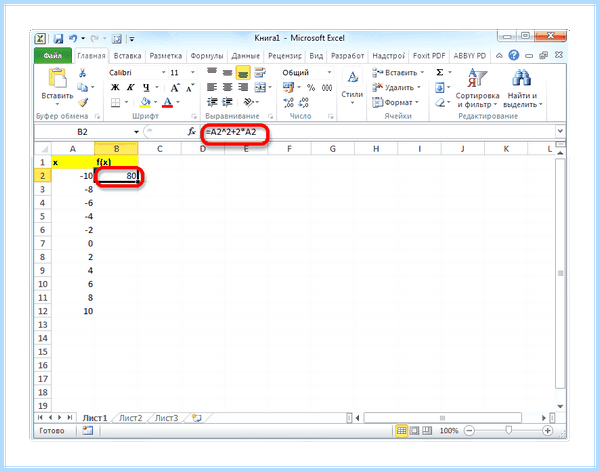Click the Paste (Вставить) clipboard icon

coord(57,78)
